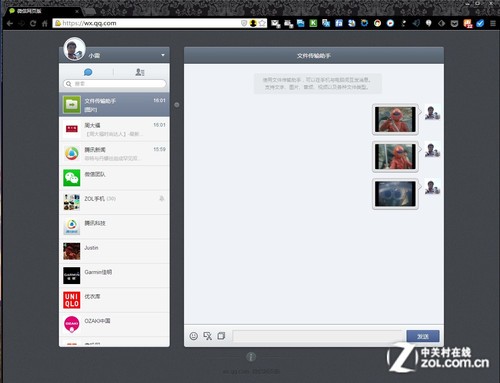Open the File Transfer Assistant conversation
Image resolution: width=500 pixels, height=383 pixels.
[x=114, y=104]
